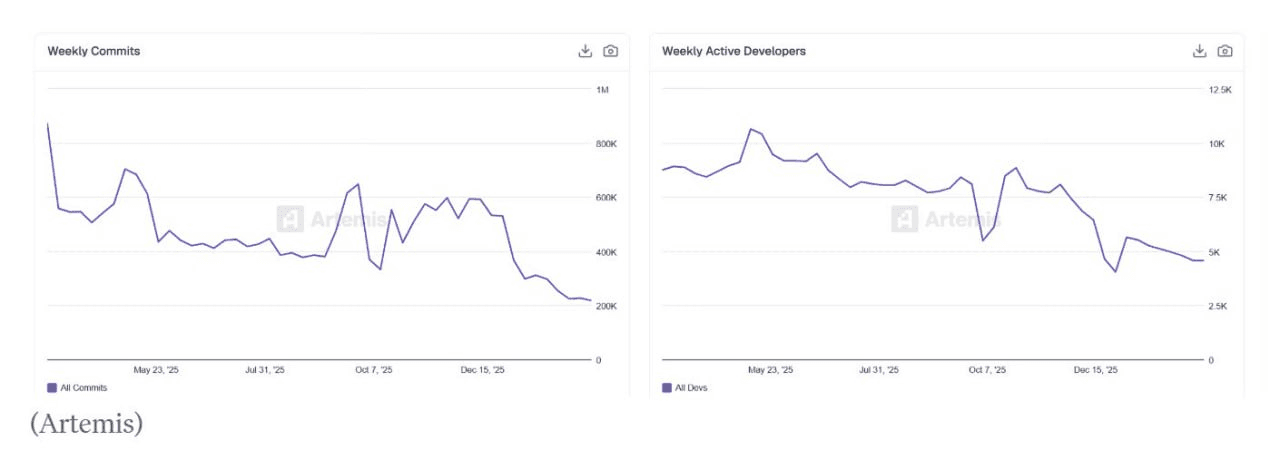Download the Weekly Active Developers data
The height and width of the screenshot is (470, 1280).
tap(1199, 51)
